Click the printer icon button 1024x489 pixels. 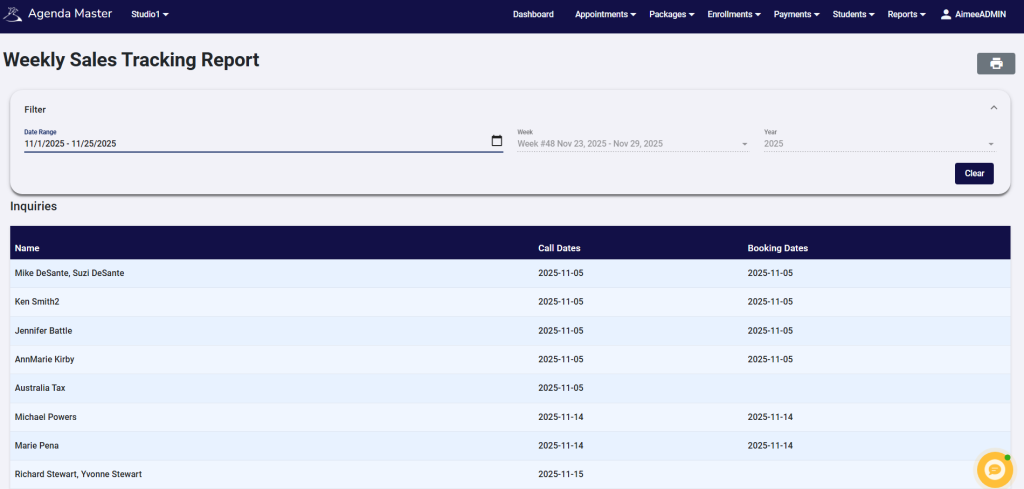[995, 64]
